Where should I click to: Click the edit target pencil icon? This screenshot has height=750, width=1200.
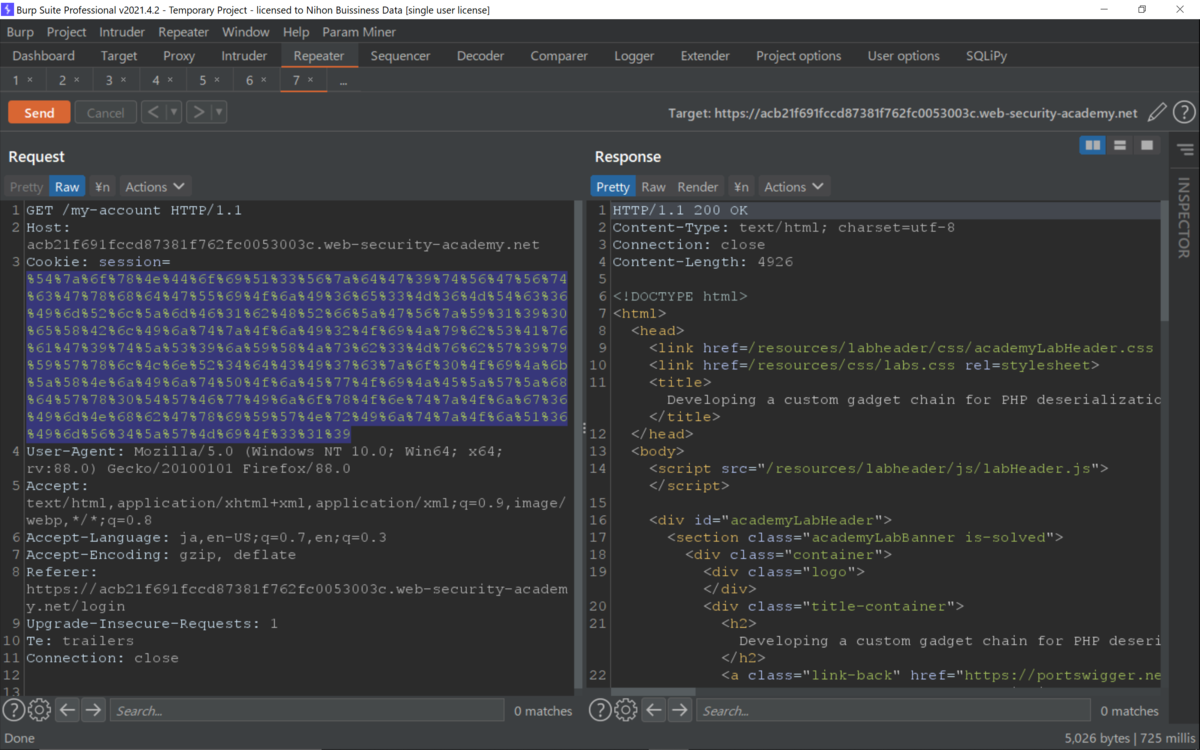(x=1157, y=113)
